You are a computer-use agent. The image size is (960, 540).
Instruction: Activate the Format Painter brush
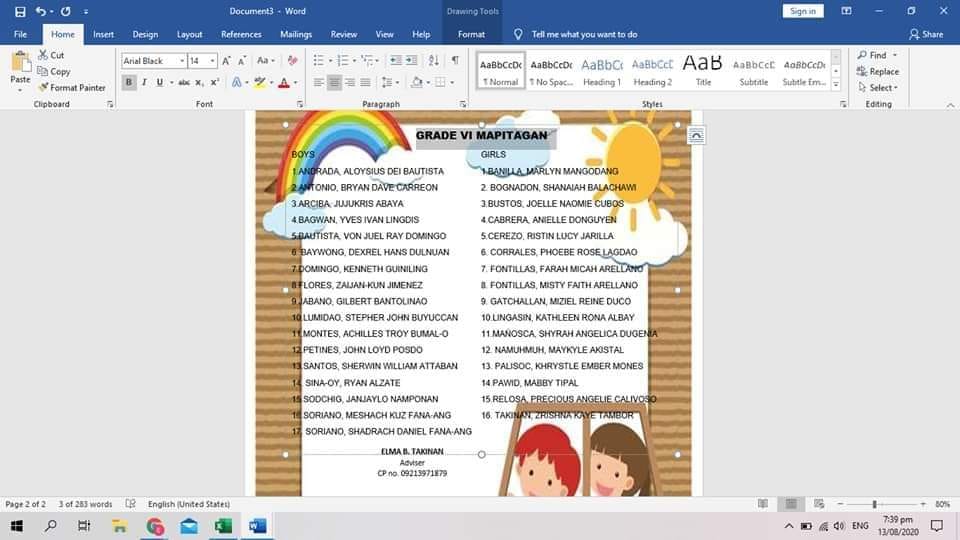pyautogui.click(x=72, y=88)
